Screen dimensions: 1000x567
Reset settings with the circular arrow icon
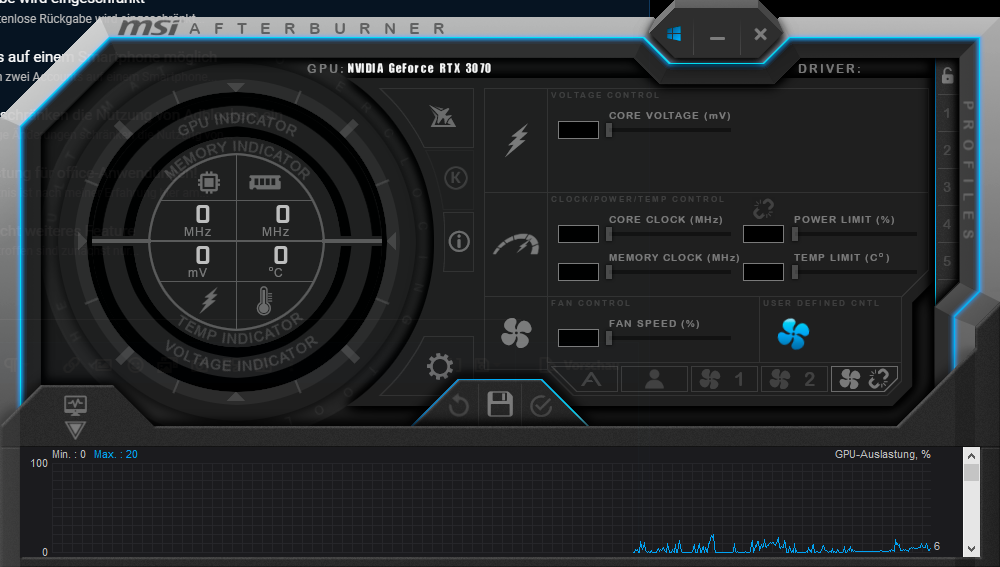click(x=459, y=406)
